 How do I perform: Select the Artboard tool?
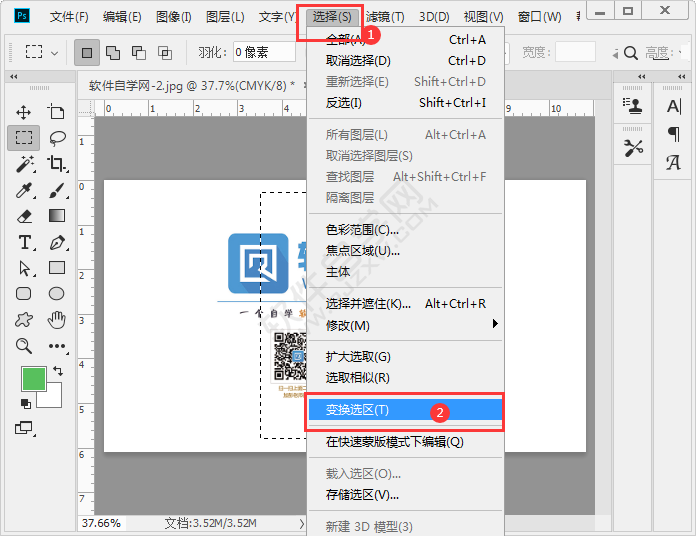[56, 112]
